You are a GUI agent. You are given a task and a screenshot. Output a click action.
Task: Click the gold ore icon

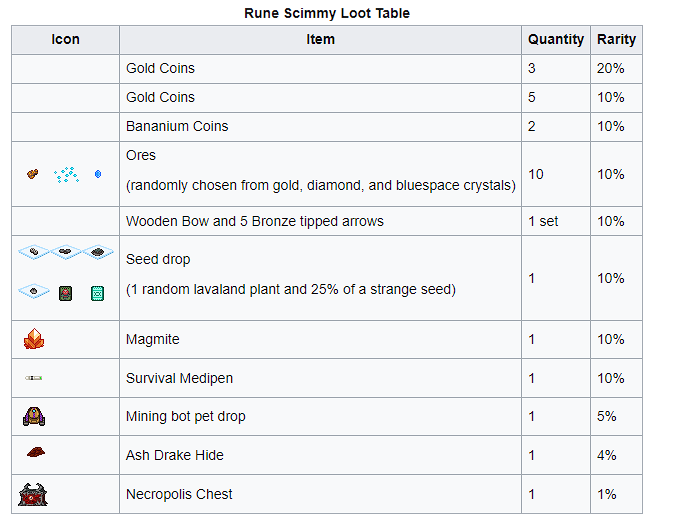coord(33,174)
